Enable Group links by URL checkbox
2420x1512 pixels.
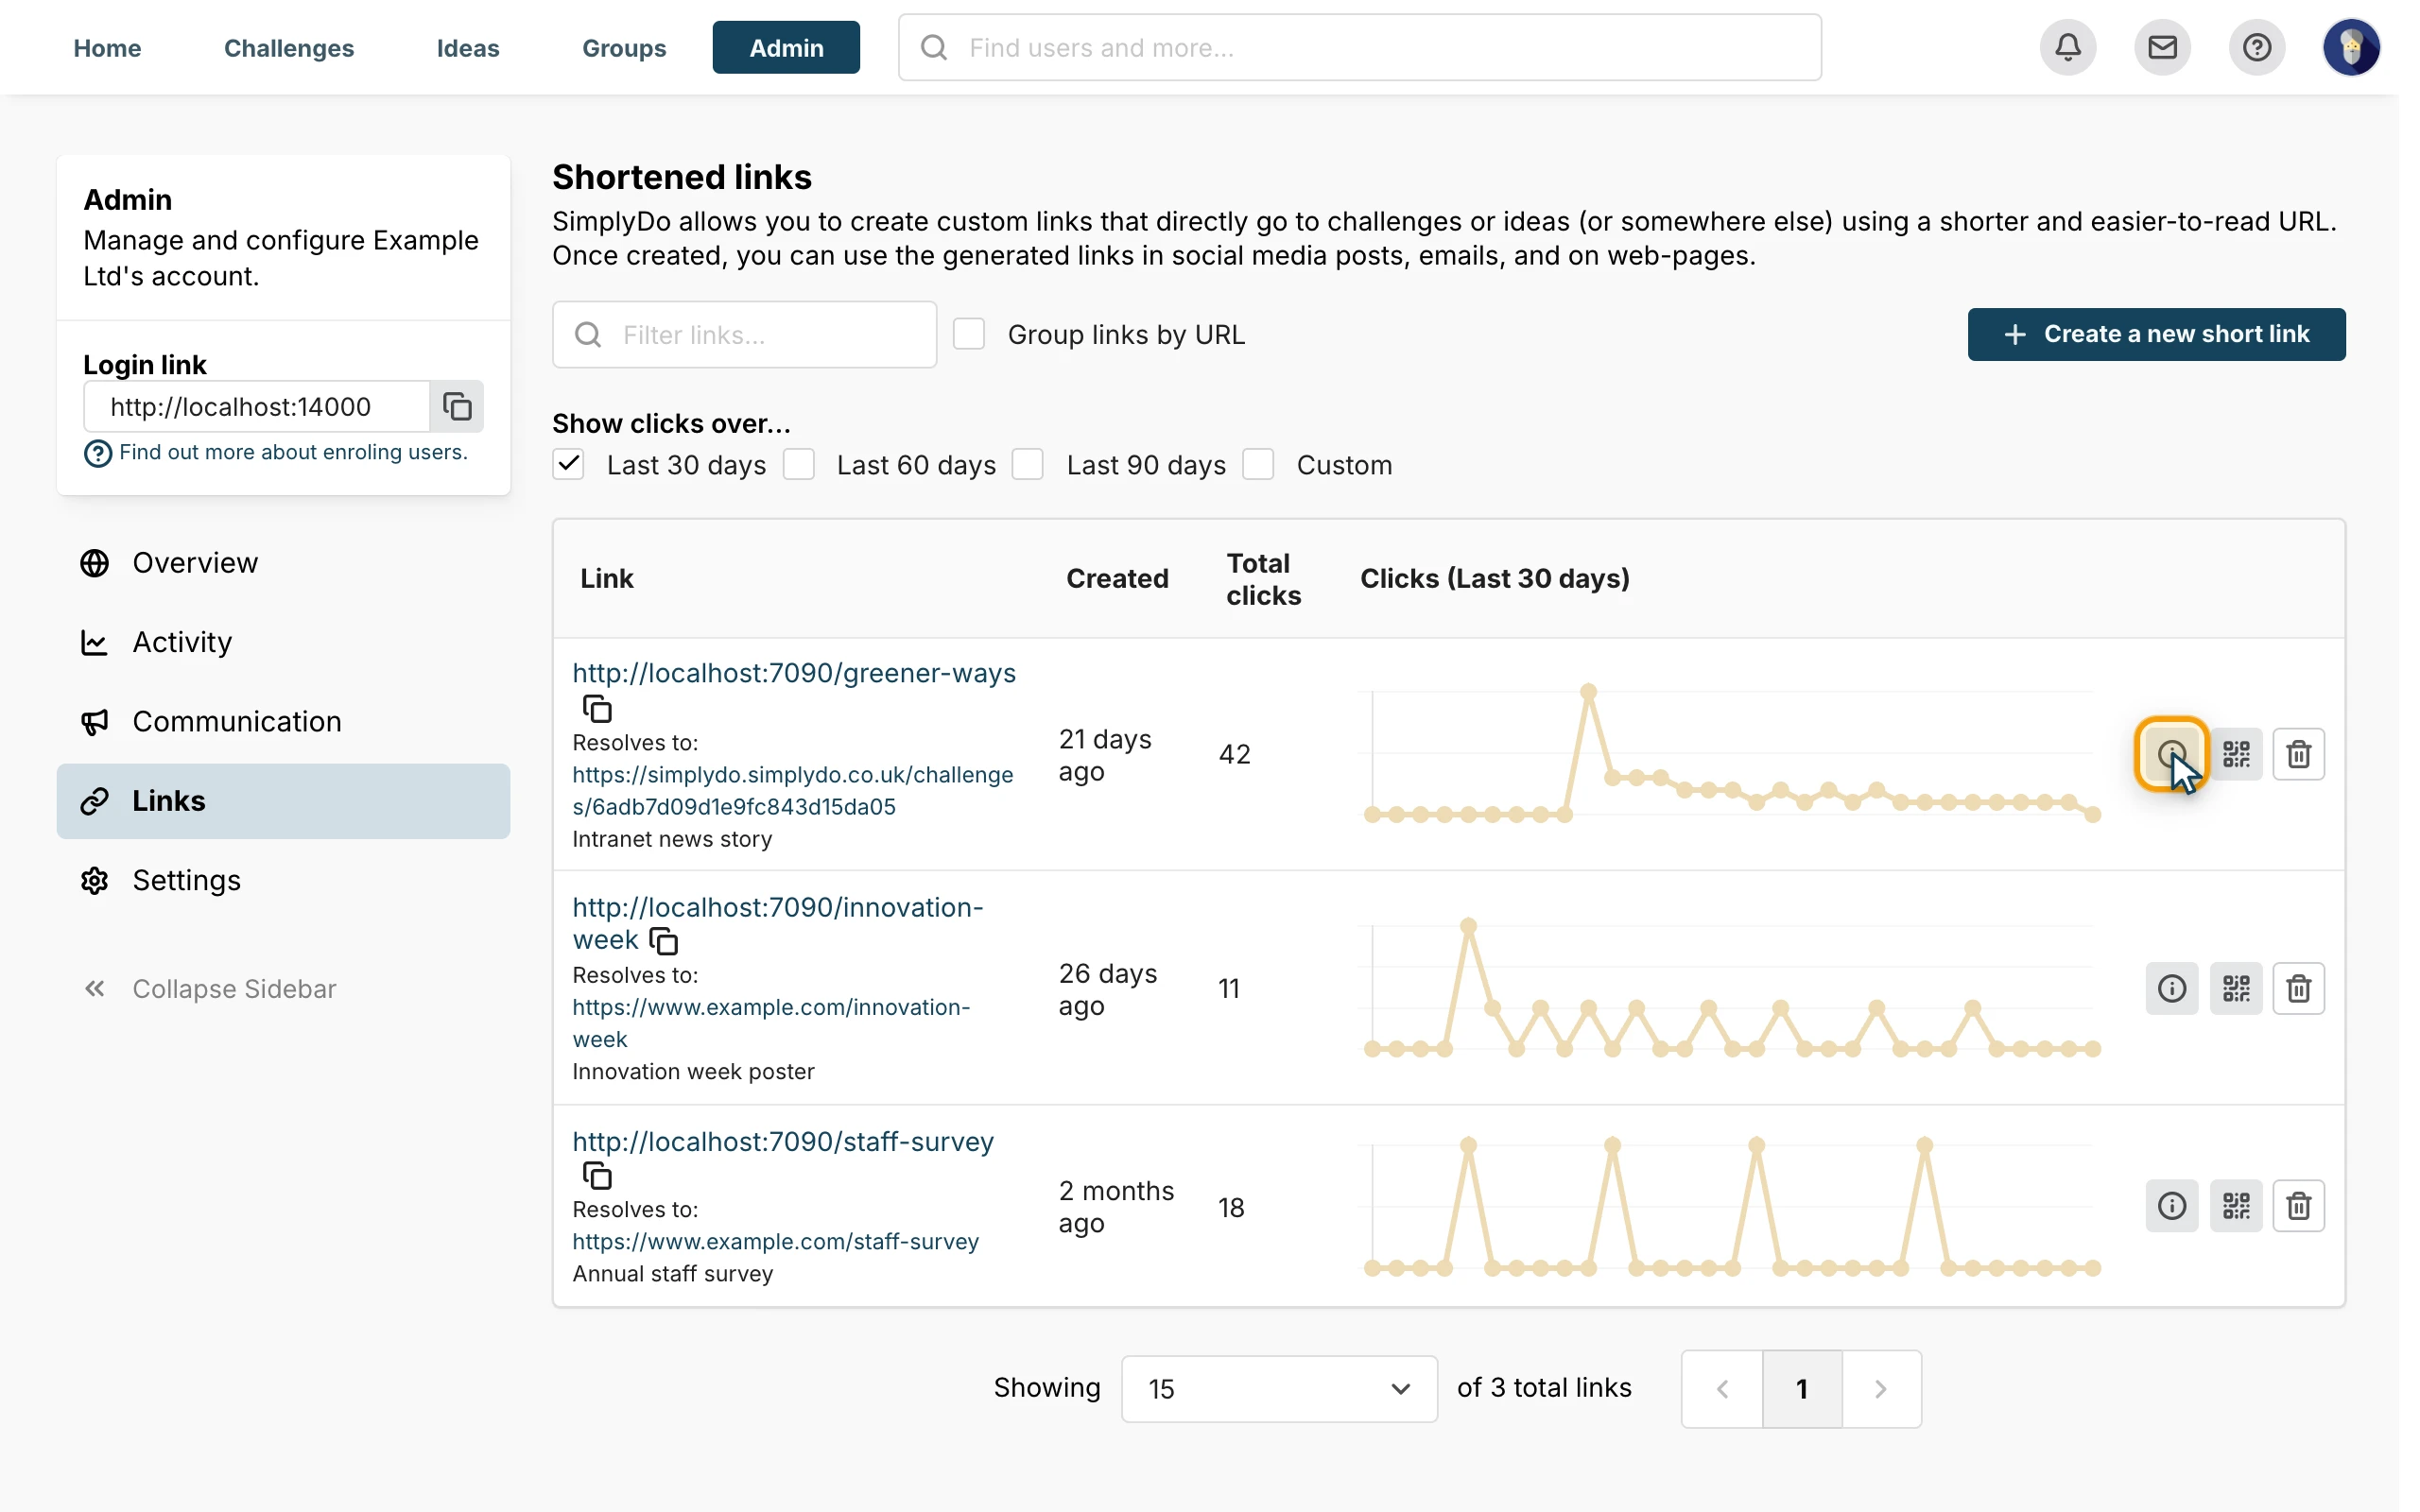coord(968,334)
